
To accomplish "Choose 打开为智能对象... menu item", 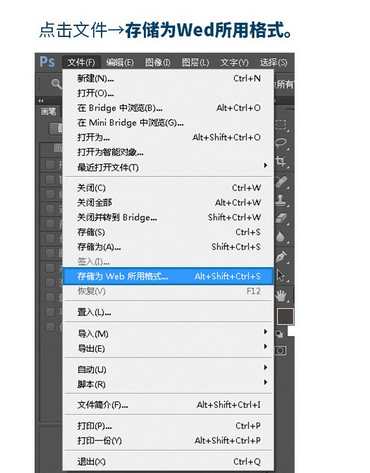I will click(x=168, y=152).
